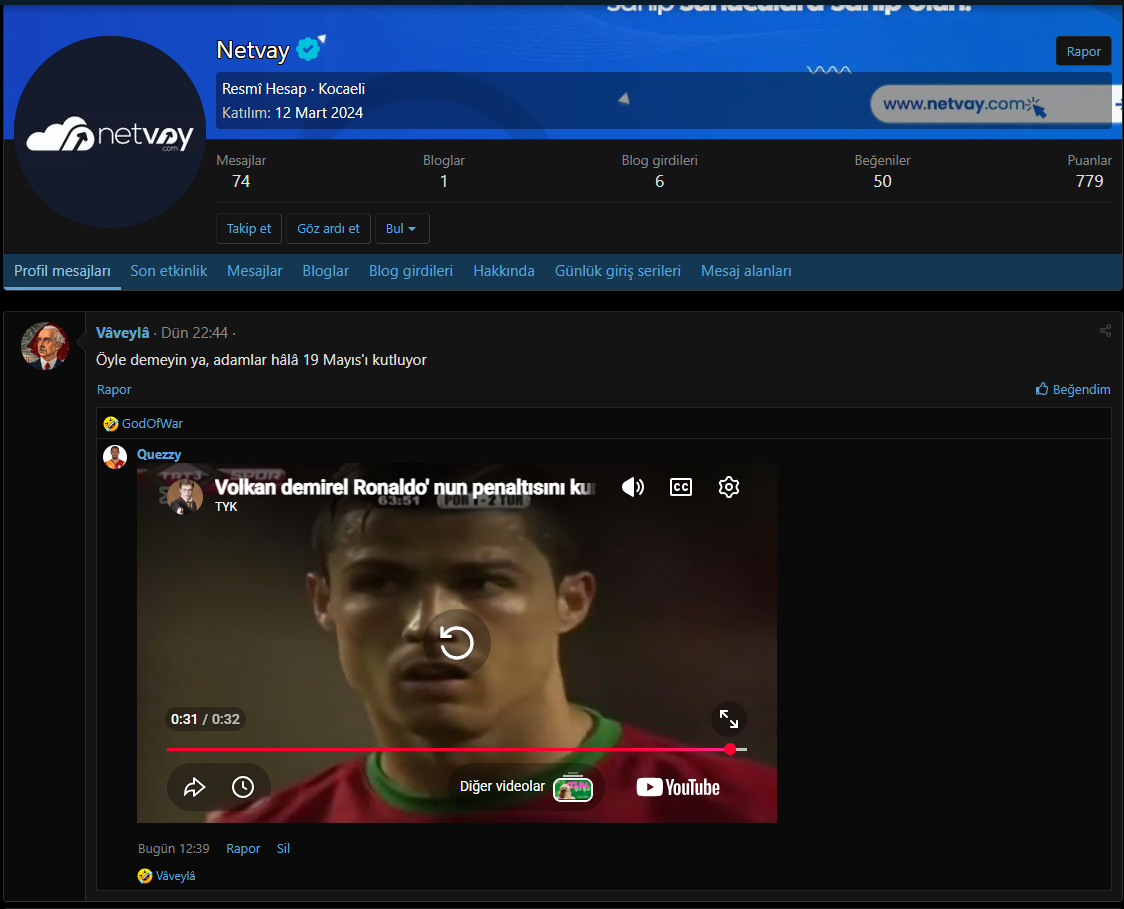
Task: Open Vâveylâ's profile avatar
Action: point(44,346)
